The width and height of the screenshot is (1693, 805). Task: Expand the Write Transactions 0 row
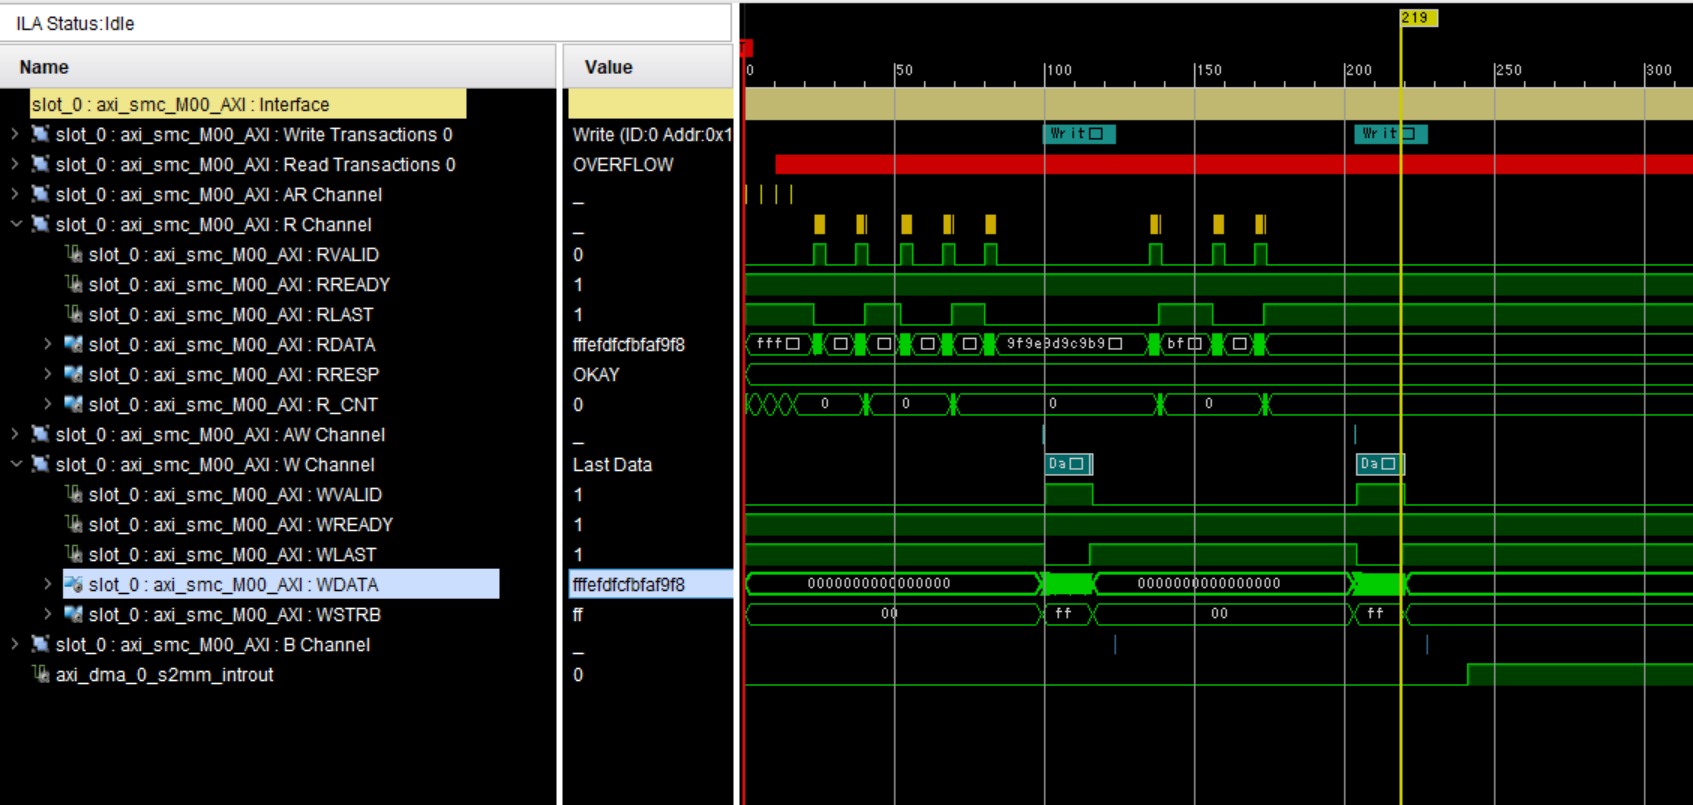pos(14,134)
